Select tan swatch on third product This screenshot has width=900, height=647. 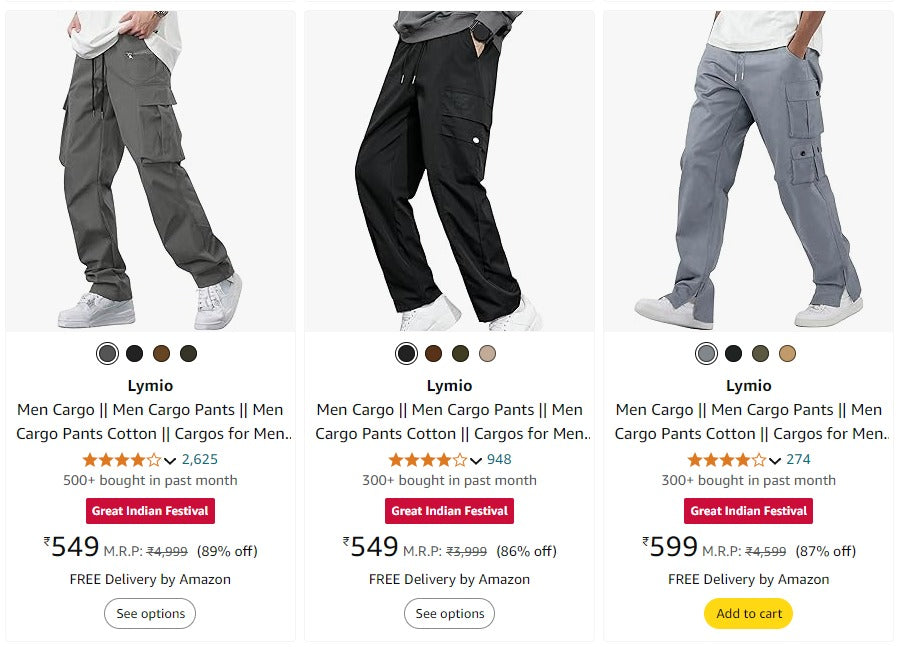tap(787, 353)
